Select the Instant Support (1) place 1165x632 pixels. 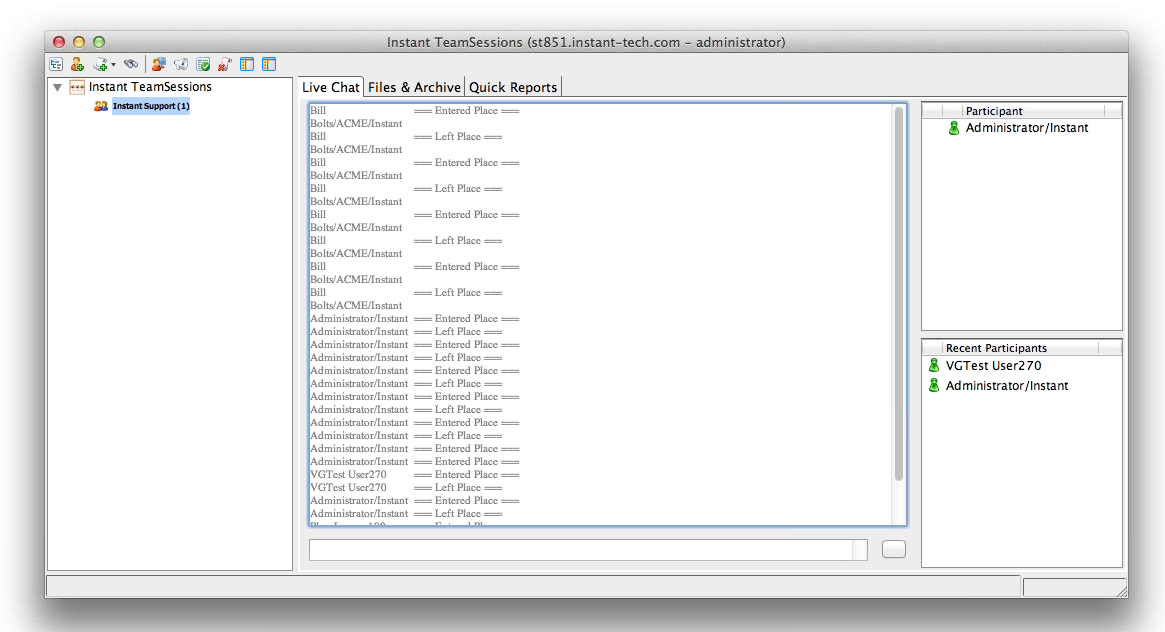151,106
